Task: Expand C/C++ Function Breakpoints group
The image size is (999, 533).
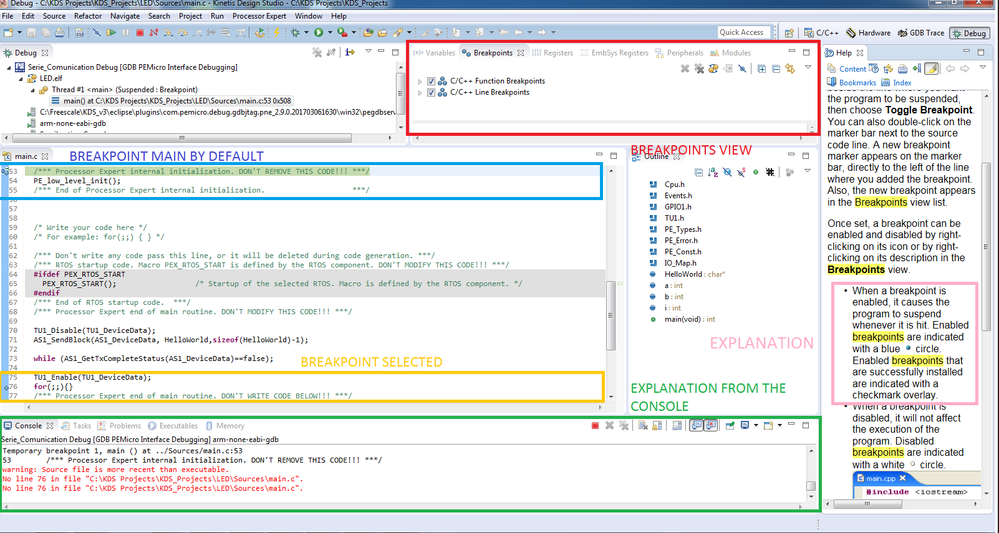Action: [420, 82]
